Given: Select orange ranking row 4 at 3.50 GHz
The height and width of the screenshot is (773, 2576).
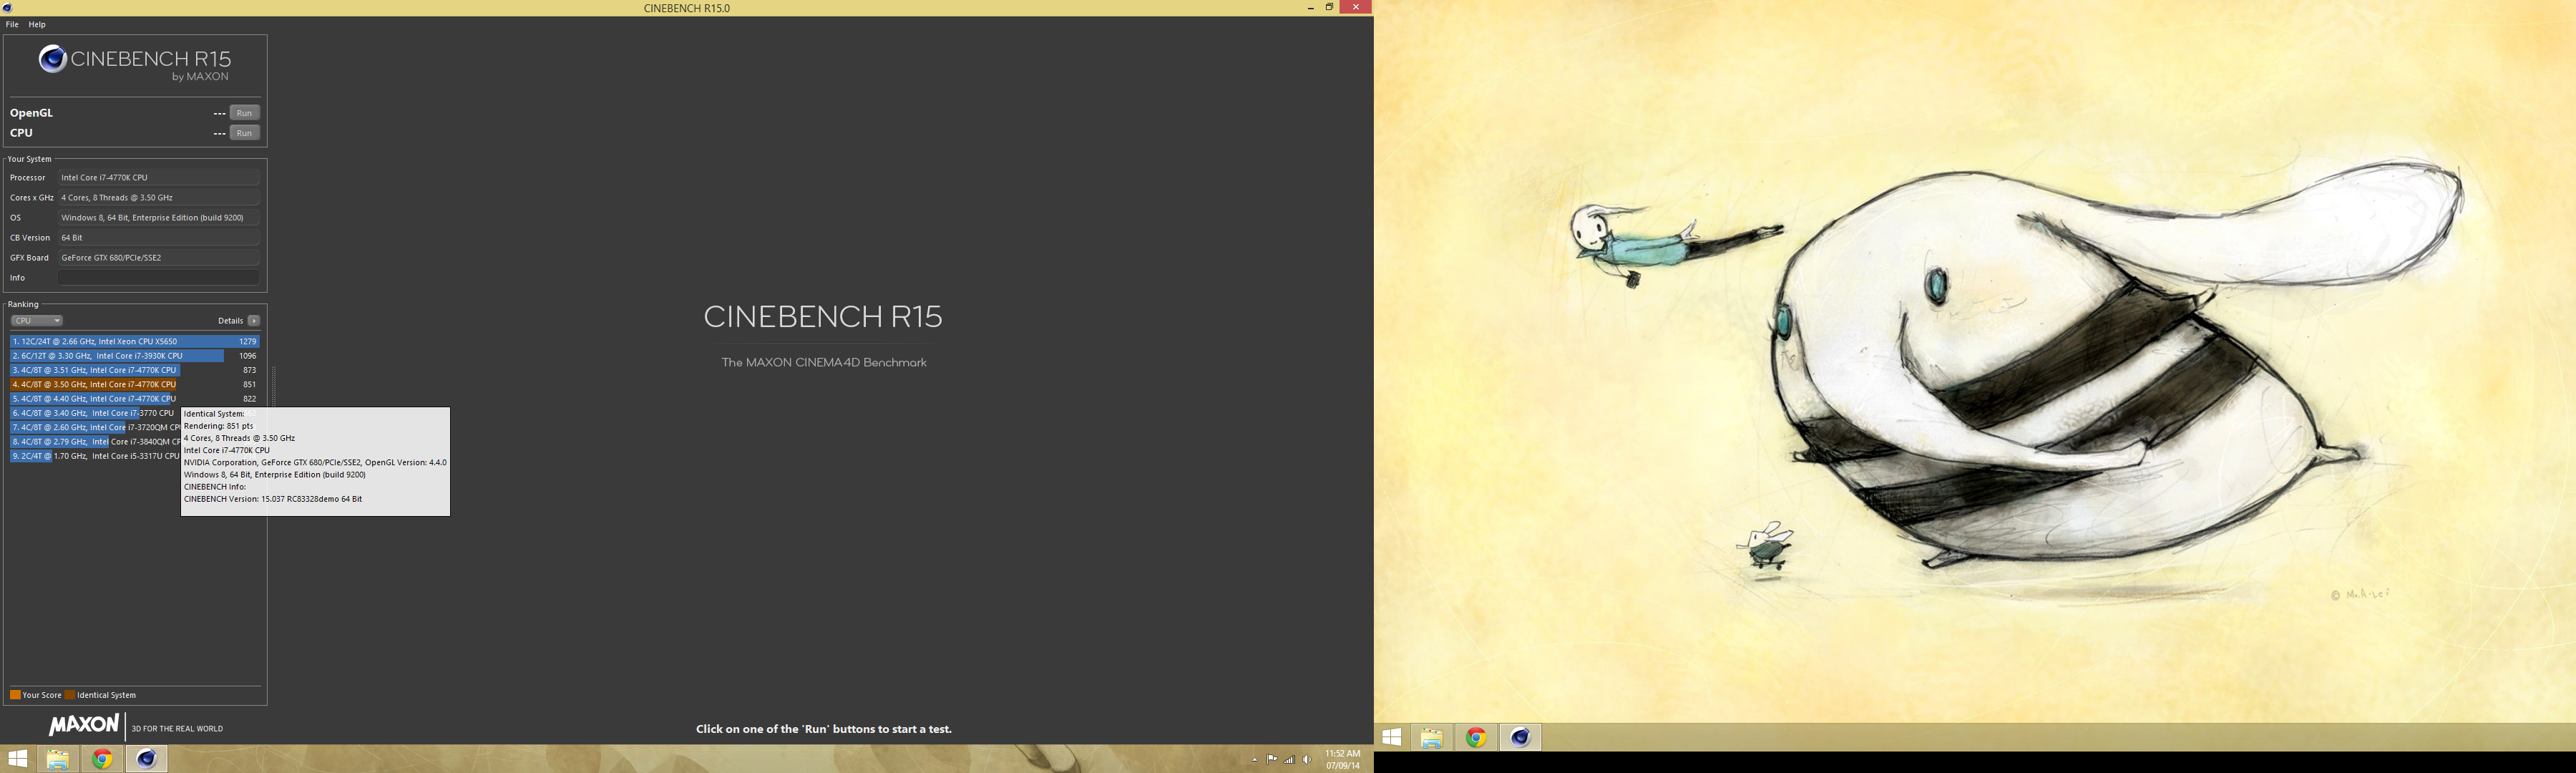Looking at the screenshot, I should click(x=135, y=385).
